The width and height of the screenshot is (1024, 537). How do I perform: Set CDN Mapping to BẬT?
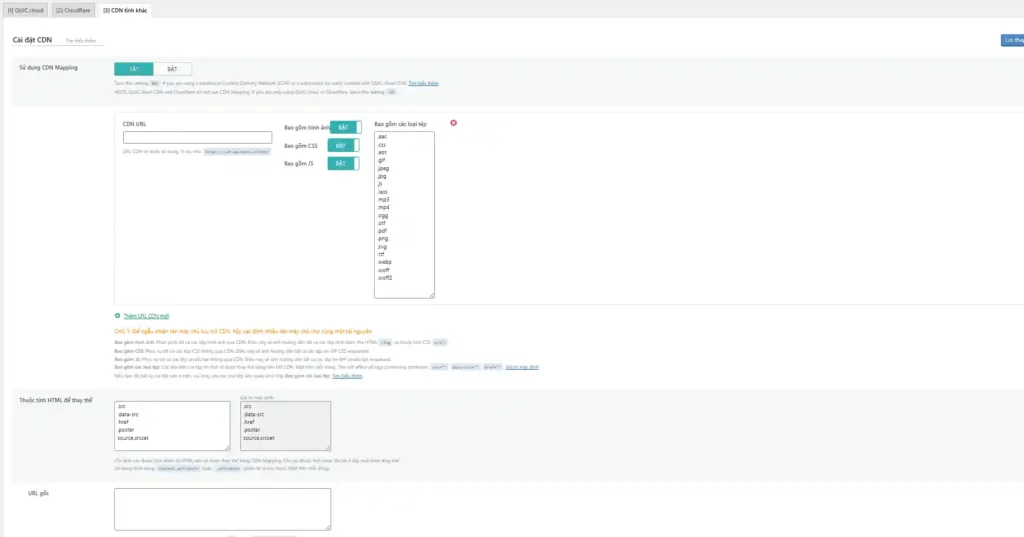coord(172,69)
